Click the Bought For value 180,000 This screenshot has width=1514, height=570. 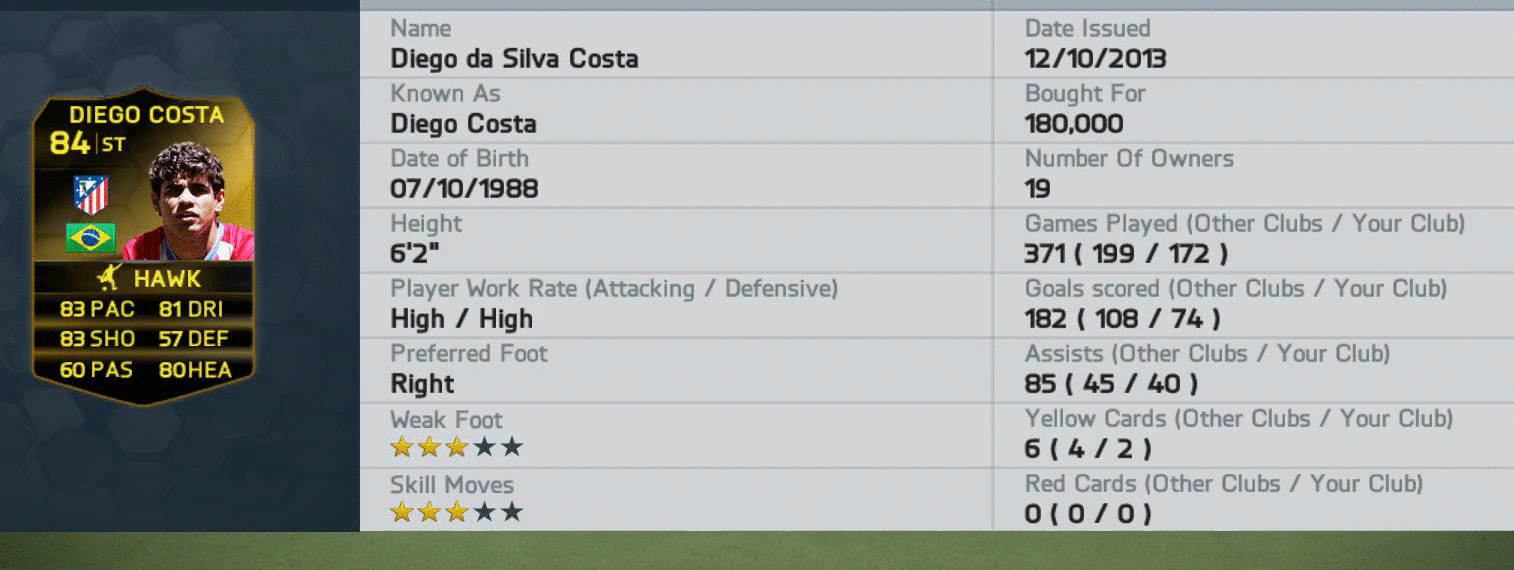(1074, 124)
